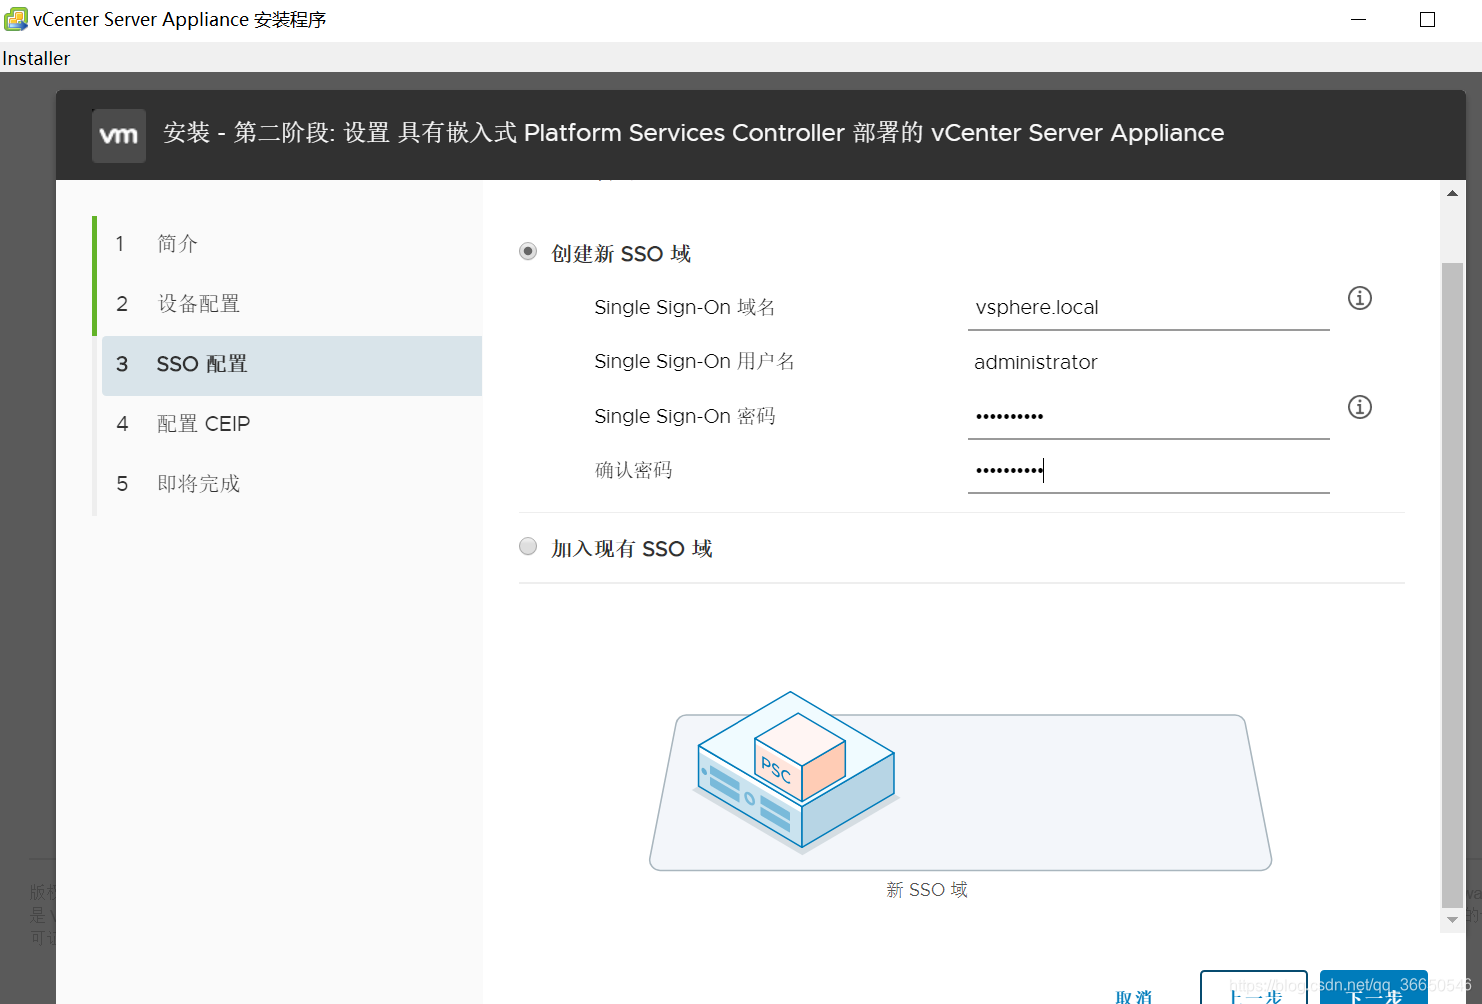The width and height of the screenshot is (1482, 1004).
Task: Go to step 4 配置 CEIP
Action: tap(291, 424)
